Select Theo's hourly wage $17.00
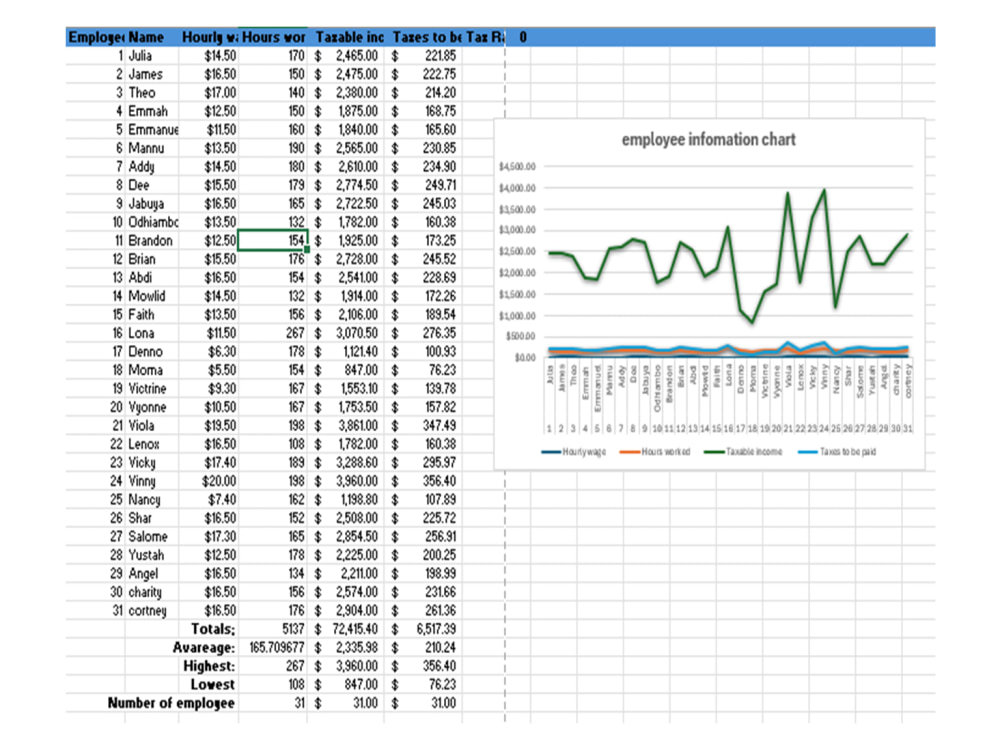The height and width of the screenshot is (750, 1000). tap(209, 92)
